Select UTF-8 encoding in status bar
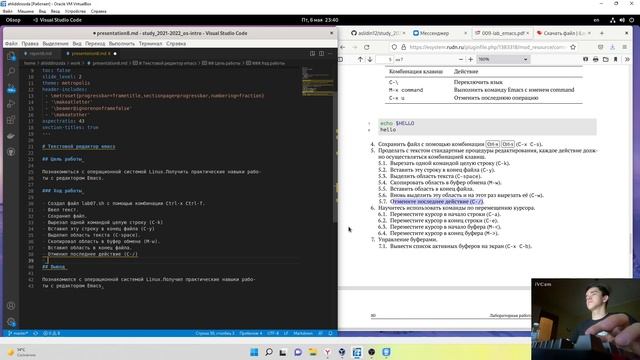Image resolution: width=640 pixels, height=360 pixels. [x=273, y=333]
